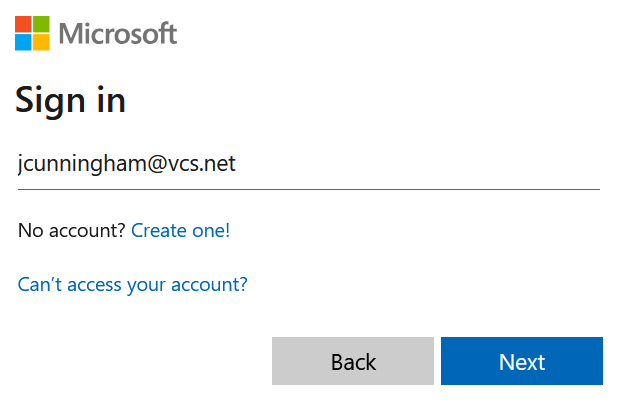Open the "Create one!" link
The height and width of the screenshot is (403, 625).
pos(180,231)
